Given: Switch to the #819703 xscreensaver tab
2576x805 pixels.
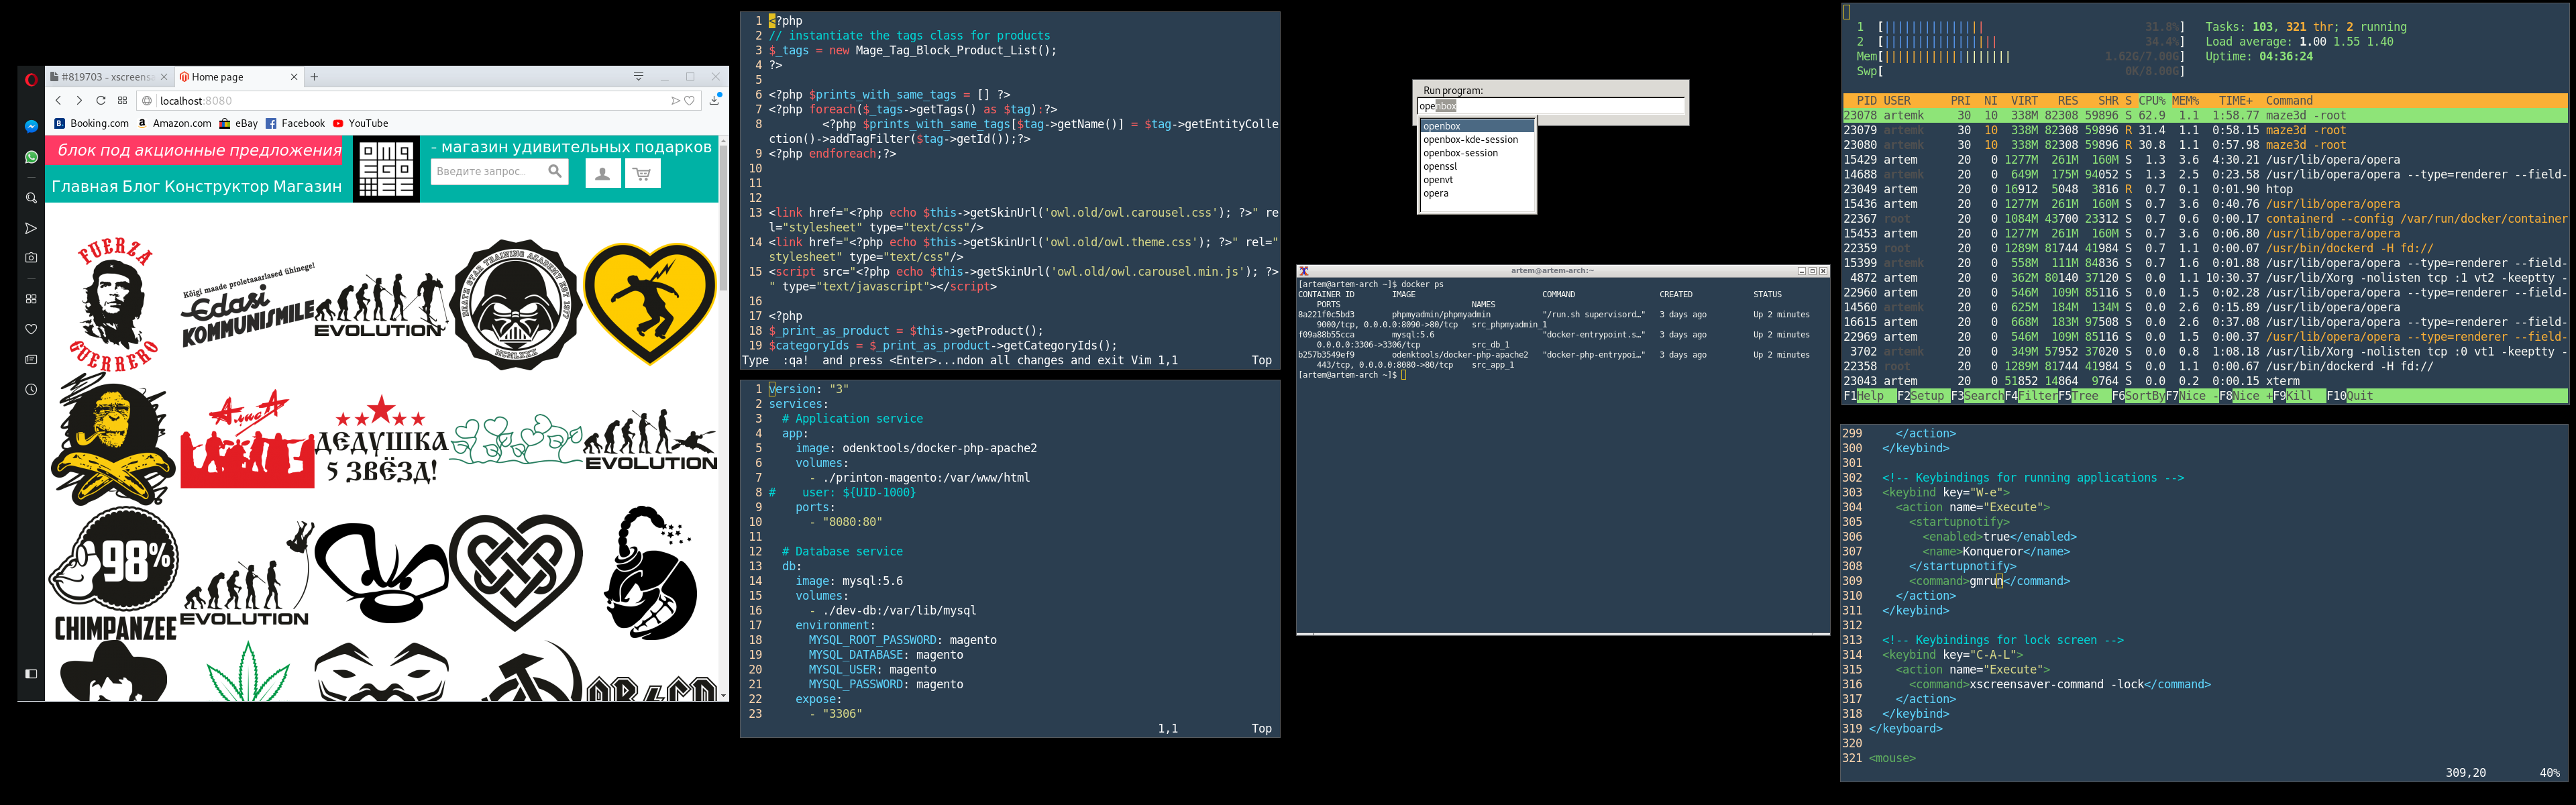Looking at the screenshot, I should coord(106,77).
